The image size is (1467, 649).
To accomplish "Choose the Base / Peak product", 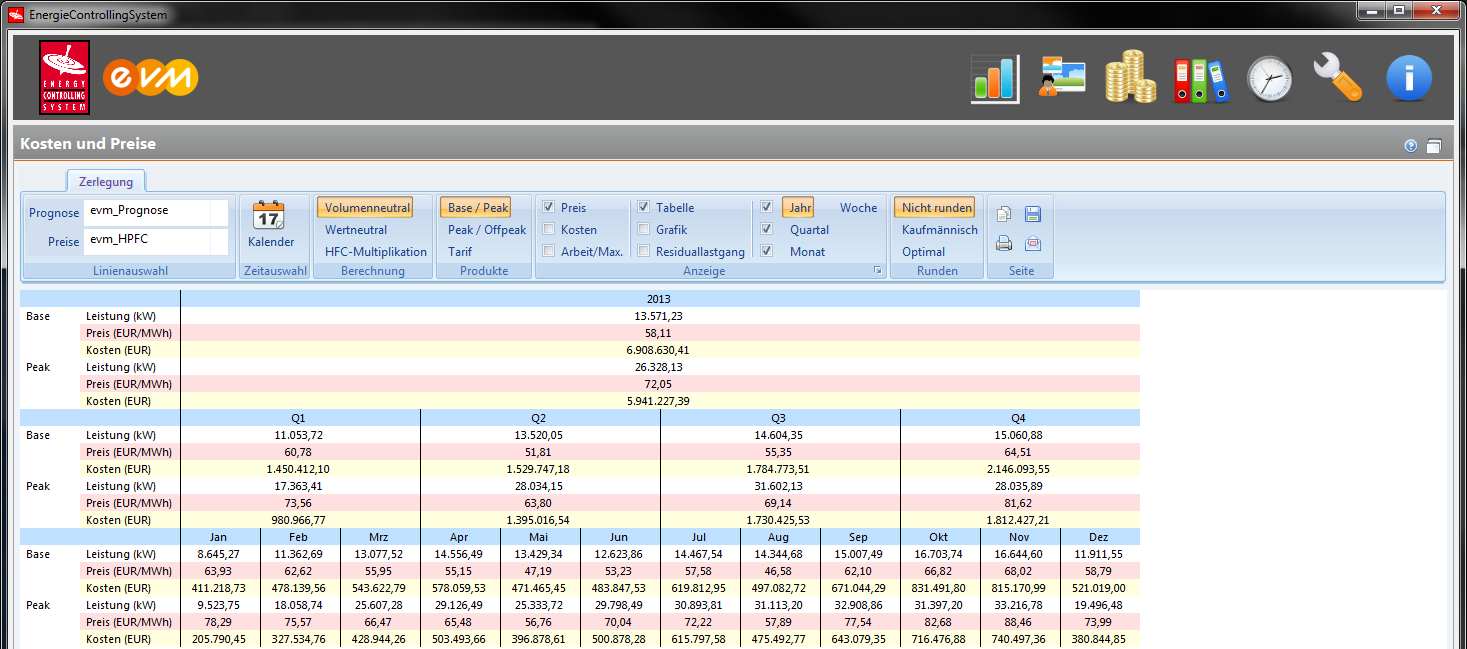I will [475, 208].
